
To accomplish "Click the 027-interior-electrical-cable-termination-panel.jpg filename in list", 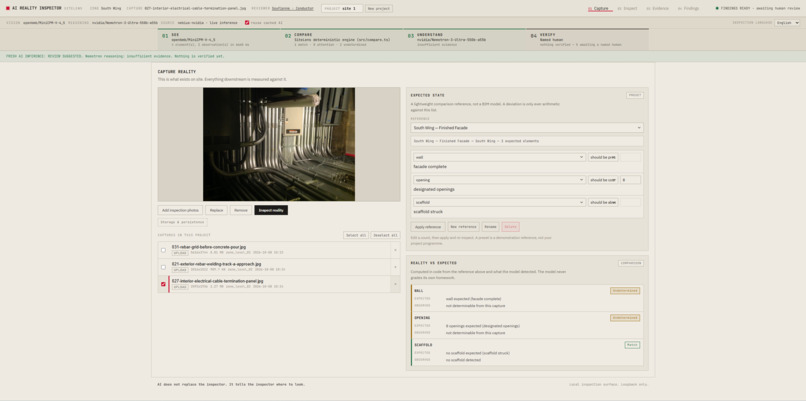I will pyautogui.click(x=217, y=281).
